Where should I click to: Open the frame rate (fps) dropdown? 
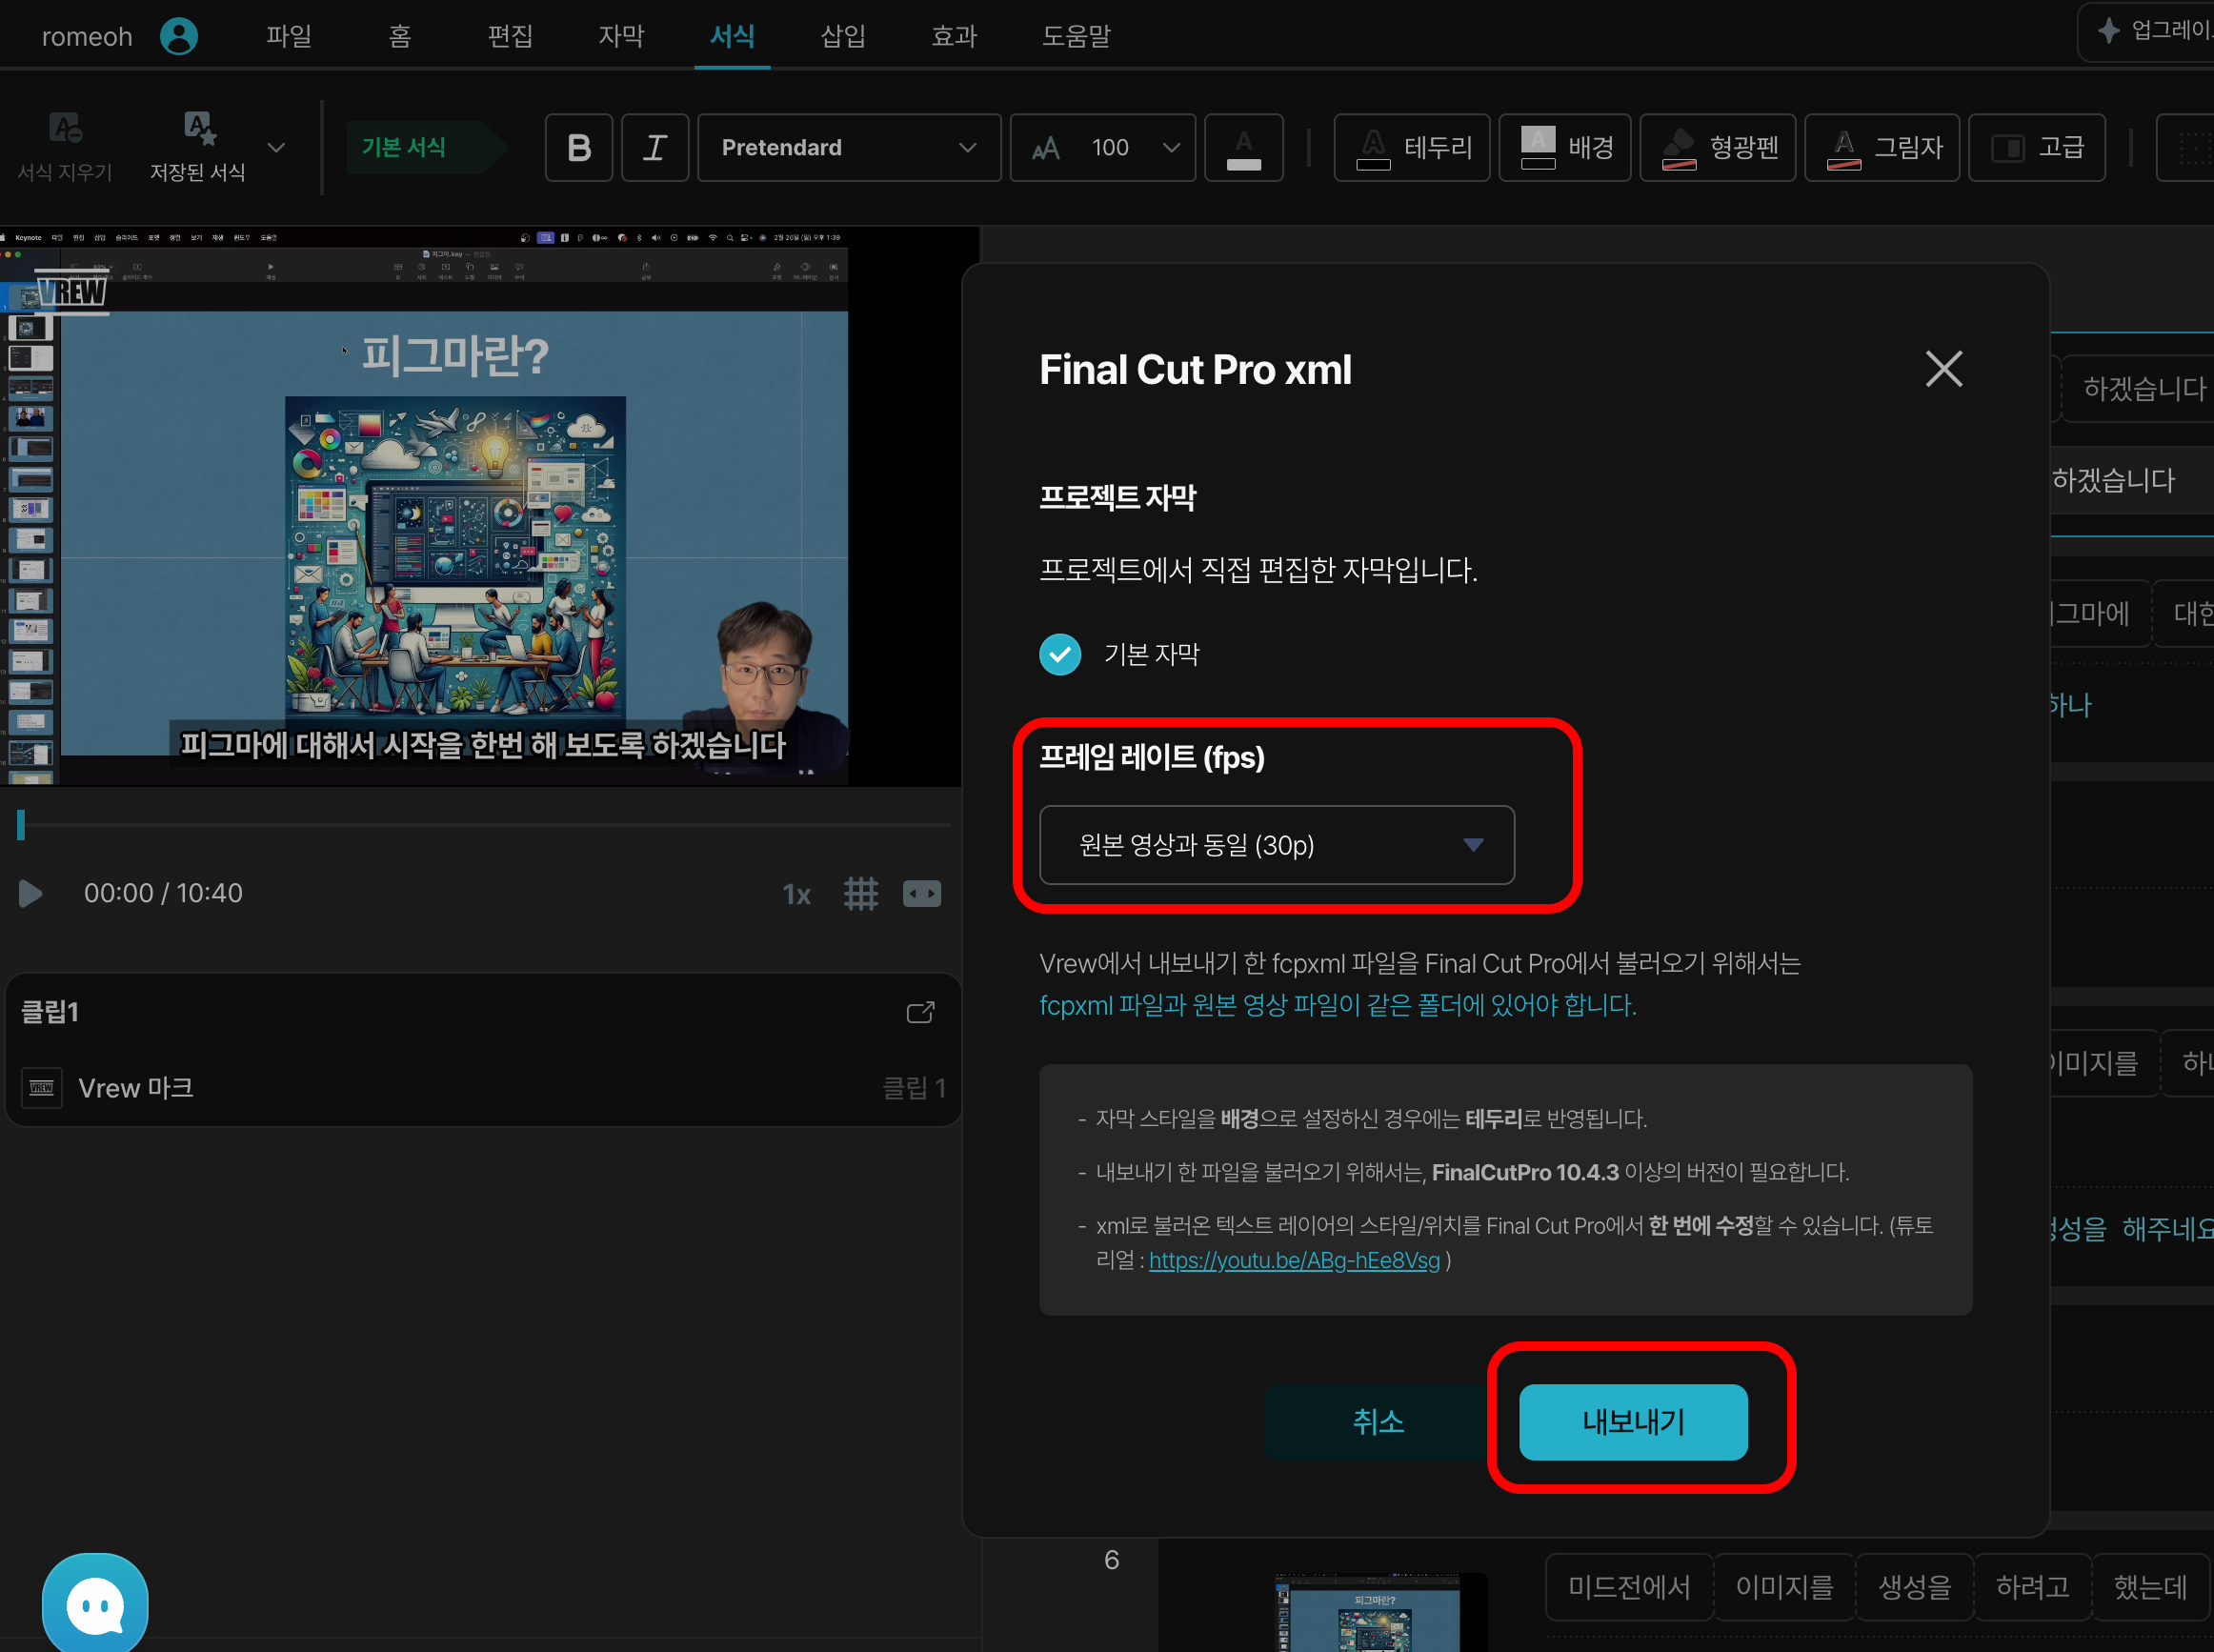[1276, 845]
